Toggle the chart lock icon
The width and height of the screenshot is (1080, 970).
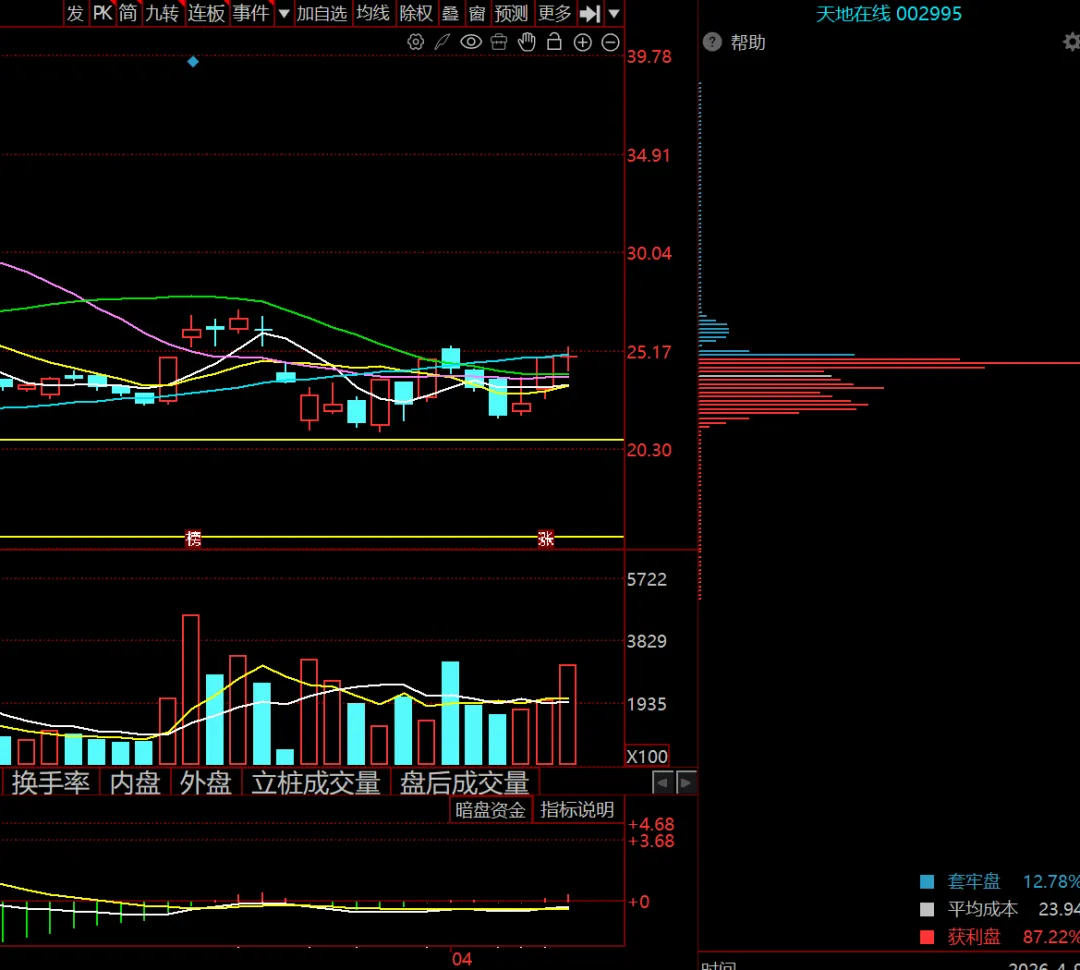tap(554, 42)
